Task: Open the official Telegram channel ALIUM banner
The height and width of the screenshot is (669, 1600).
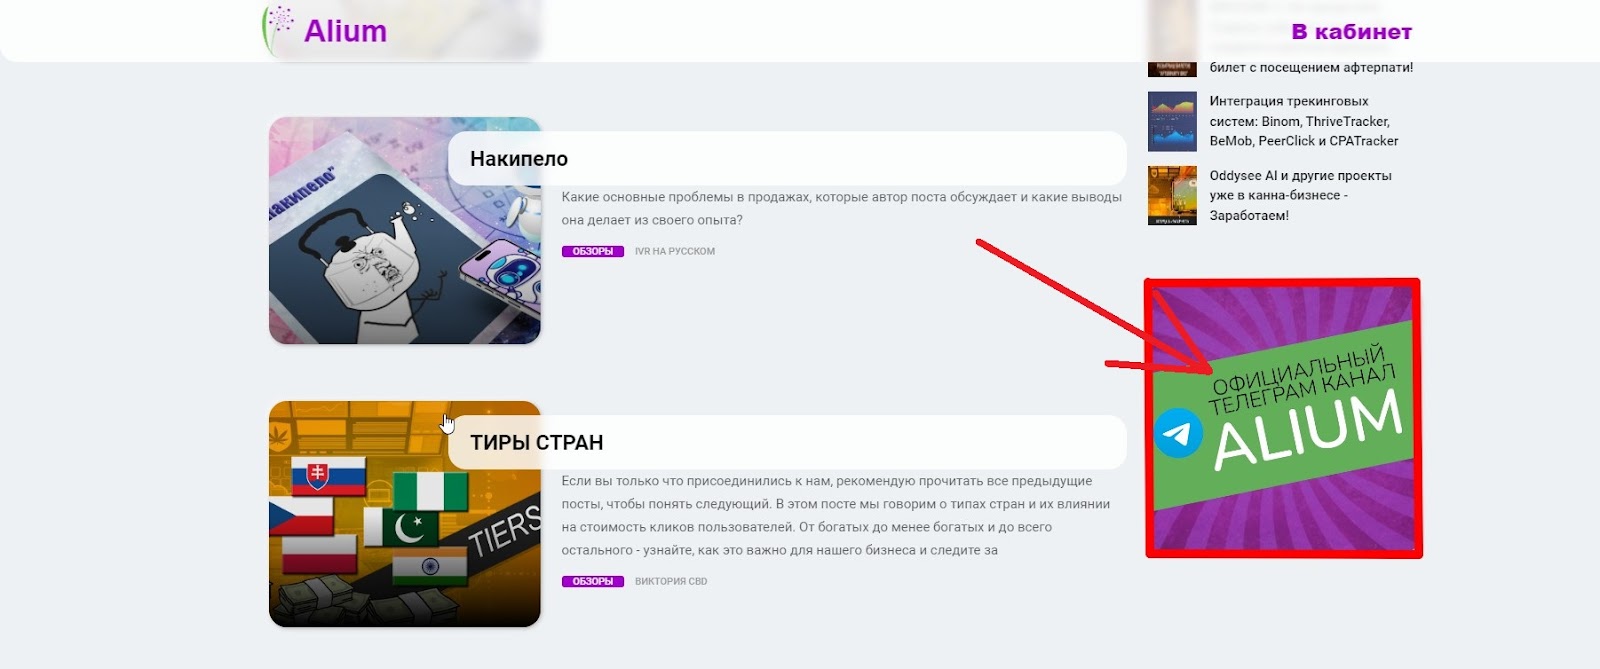Action: pos(1283,418)
